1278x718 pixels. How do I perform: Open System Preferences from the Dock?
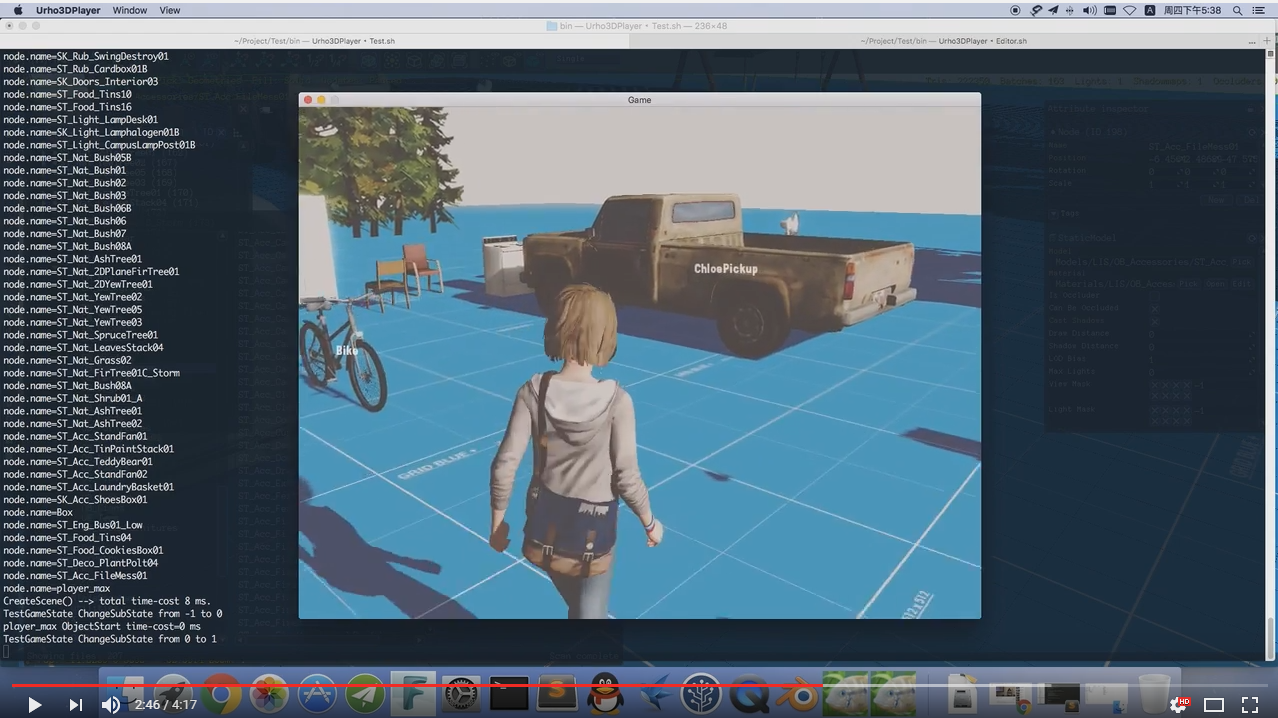(x=461, y=693)
